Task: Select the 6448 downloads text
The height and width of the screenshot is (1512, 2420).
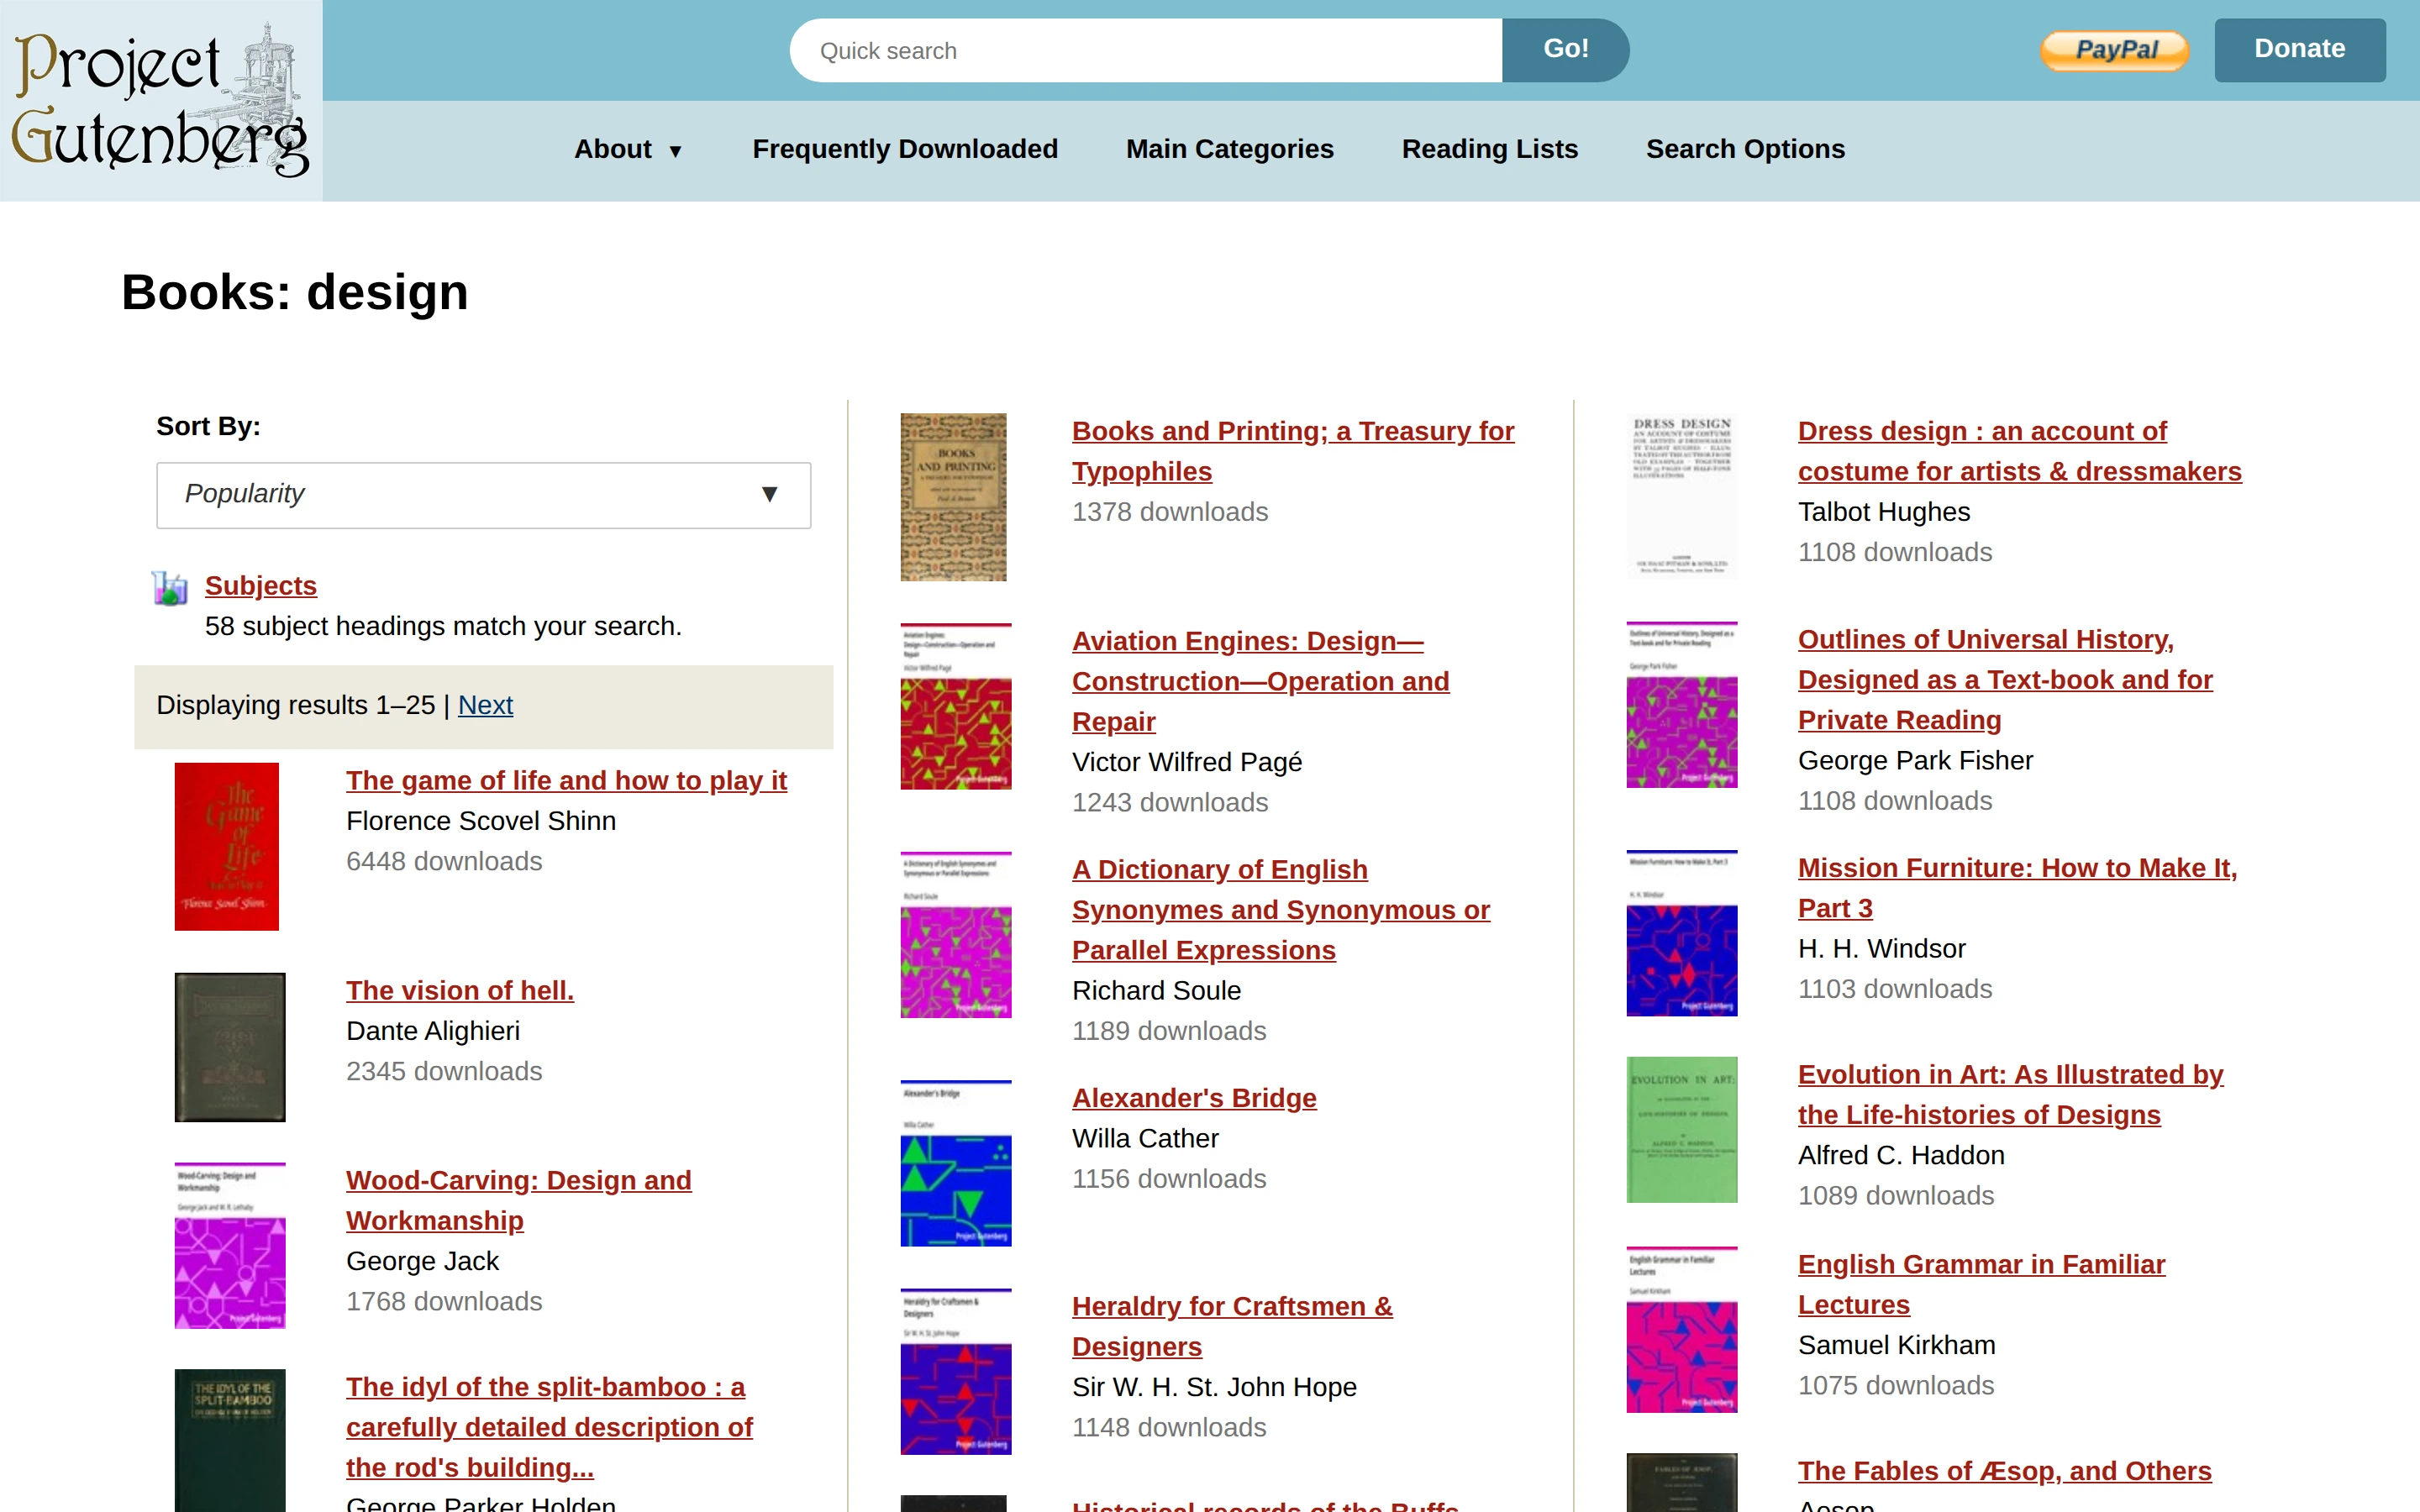Action: coord(444,861)
